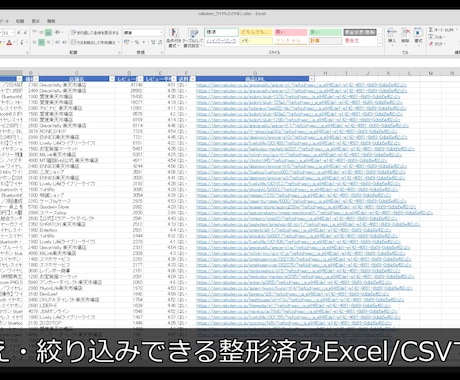Click Format cells (書式) icon
Viewport: 460px width, 380px height.
click(x=418, y=36)
